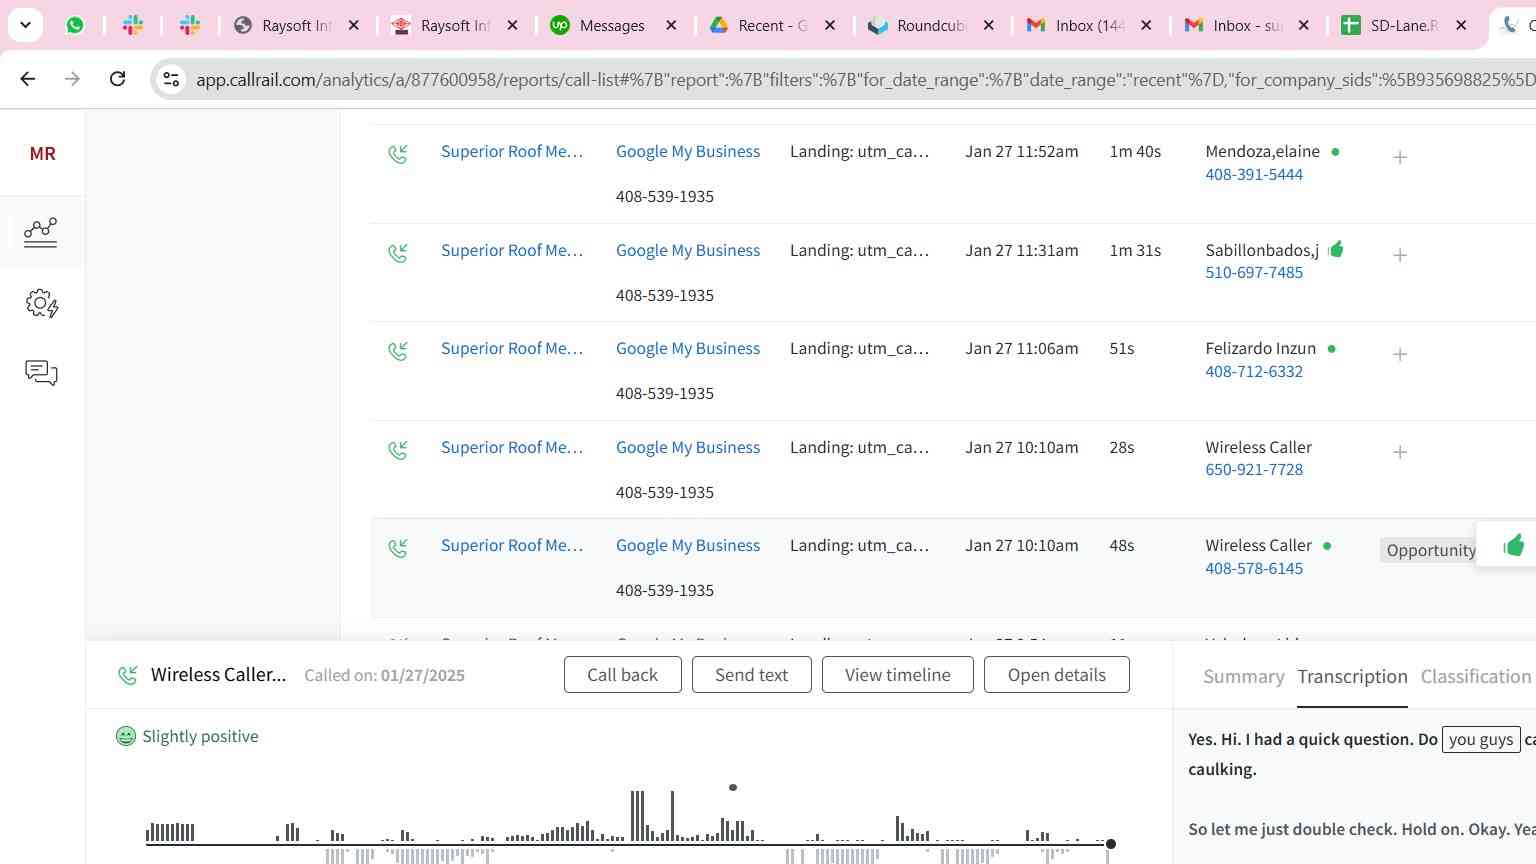Click the slightly positive smiley icon

tap(126, 736)
